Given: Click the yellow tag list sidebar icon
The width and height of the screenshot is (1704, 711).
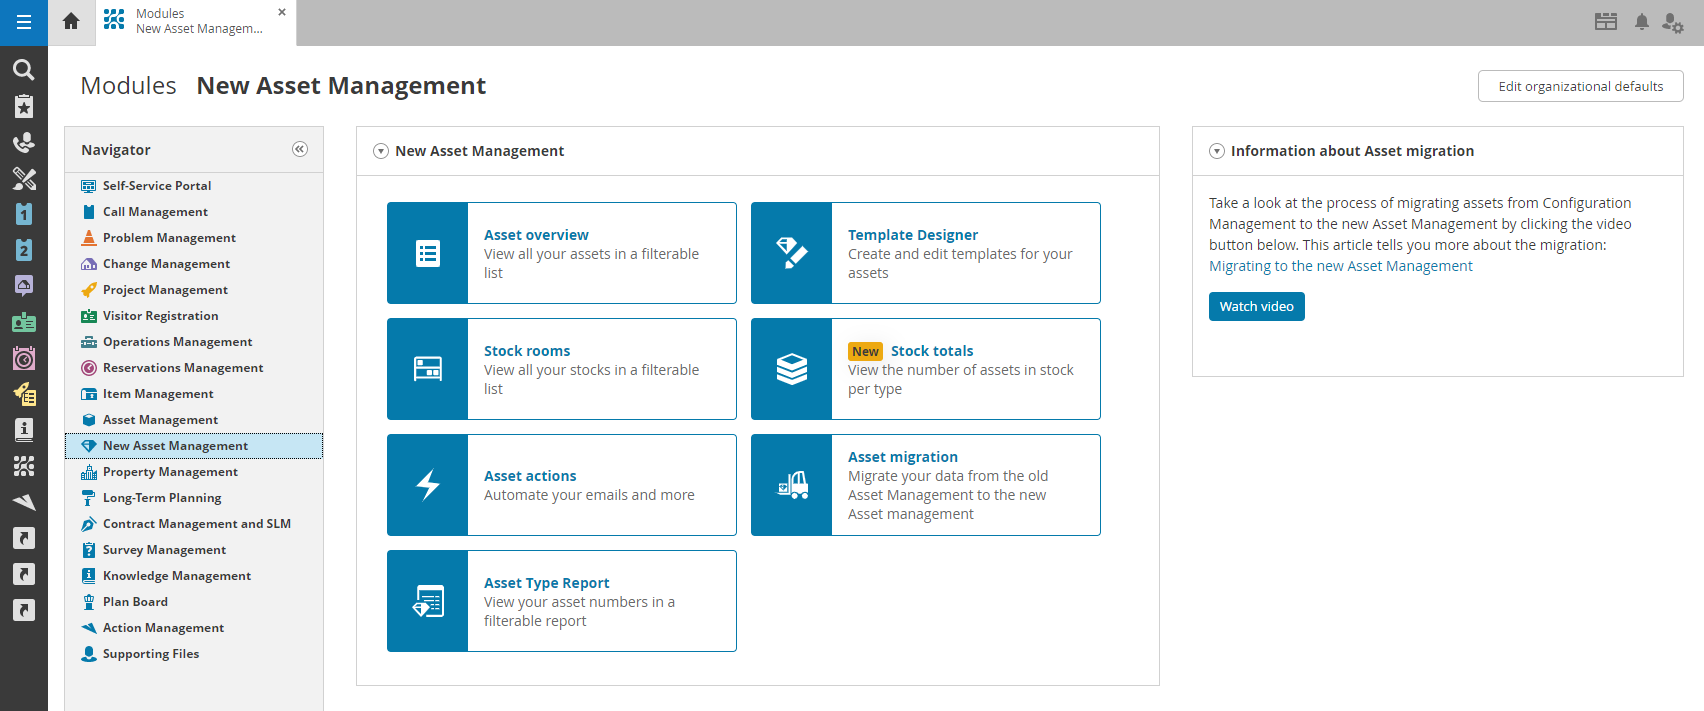Looking at the screenshot, I should click(24, 394).
